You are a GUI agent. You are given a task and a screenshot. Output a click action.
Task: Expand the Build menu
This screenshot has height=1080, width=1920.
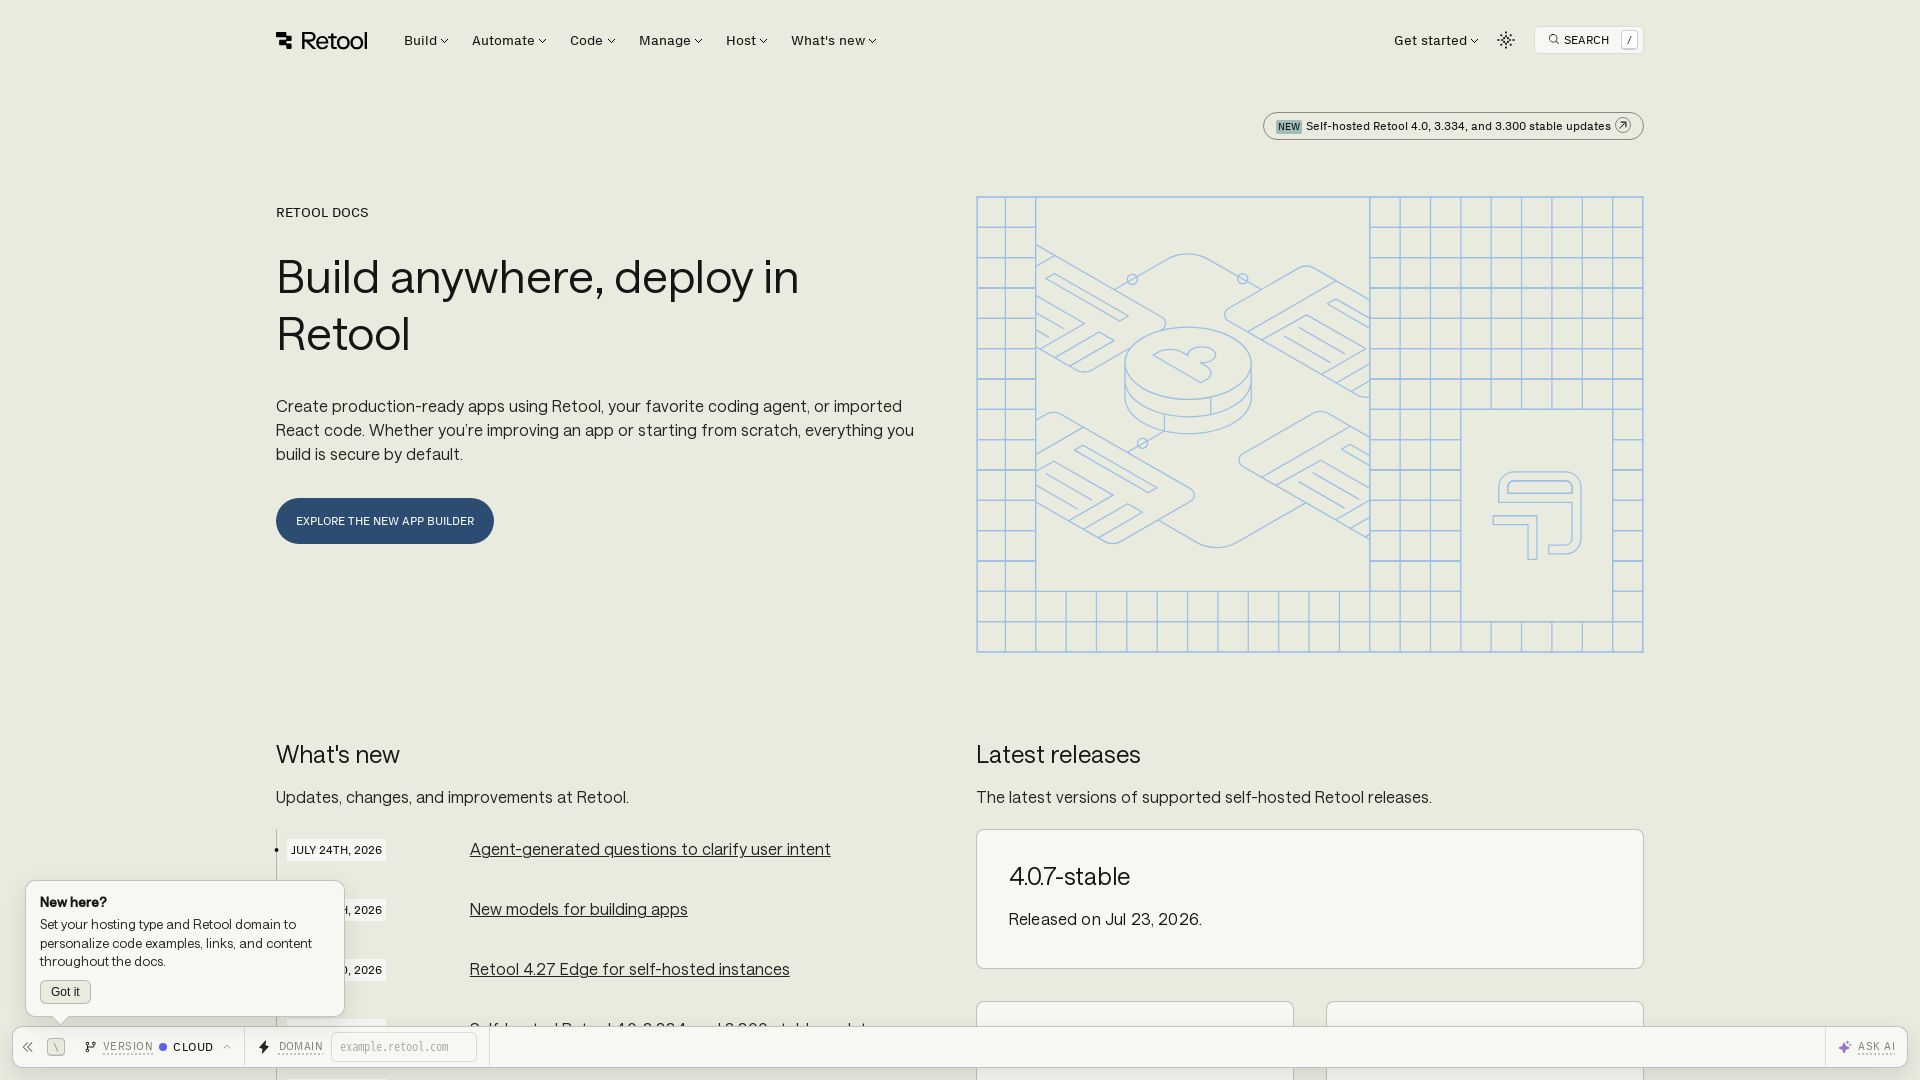click(426, 40)
